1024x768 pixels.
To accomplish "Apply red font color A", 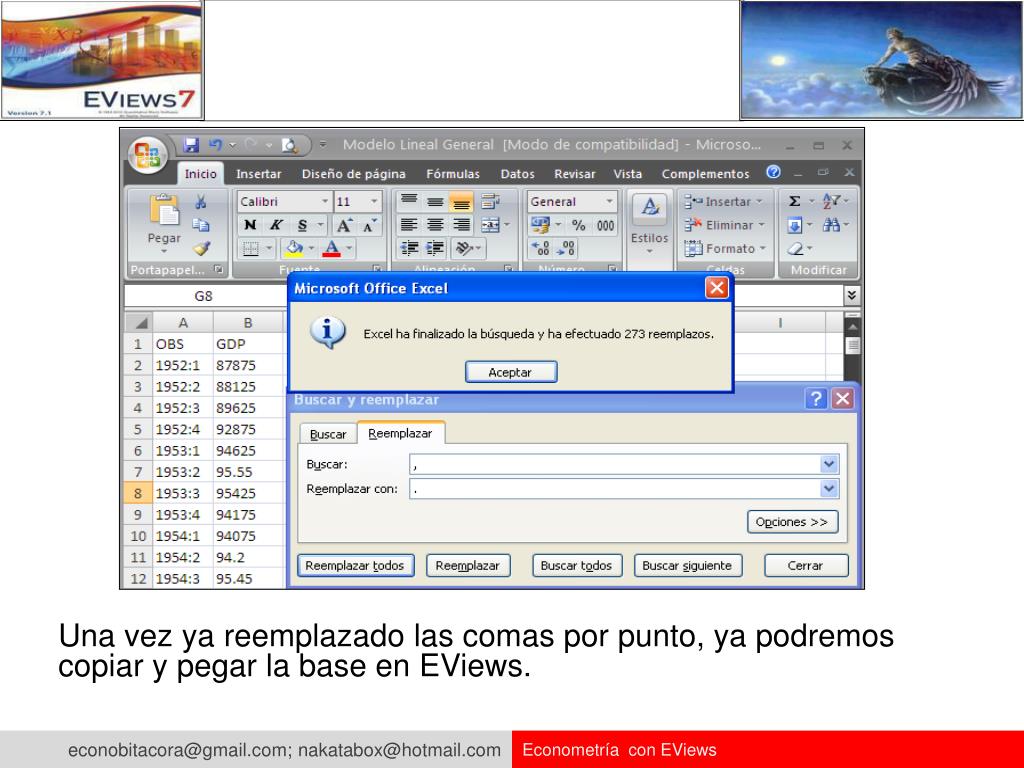I will point(332,248).
